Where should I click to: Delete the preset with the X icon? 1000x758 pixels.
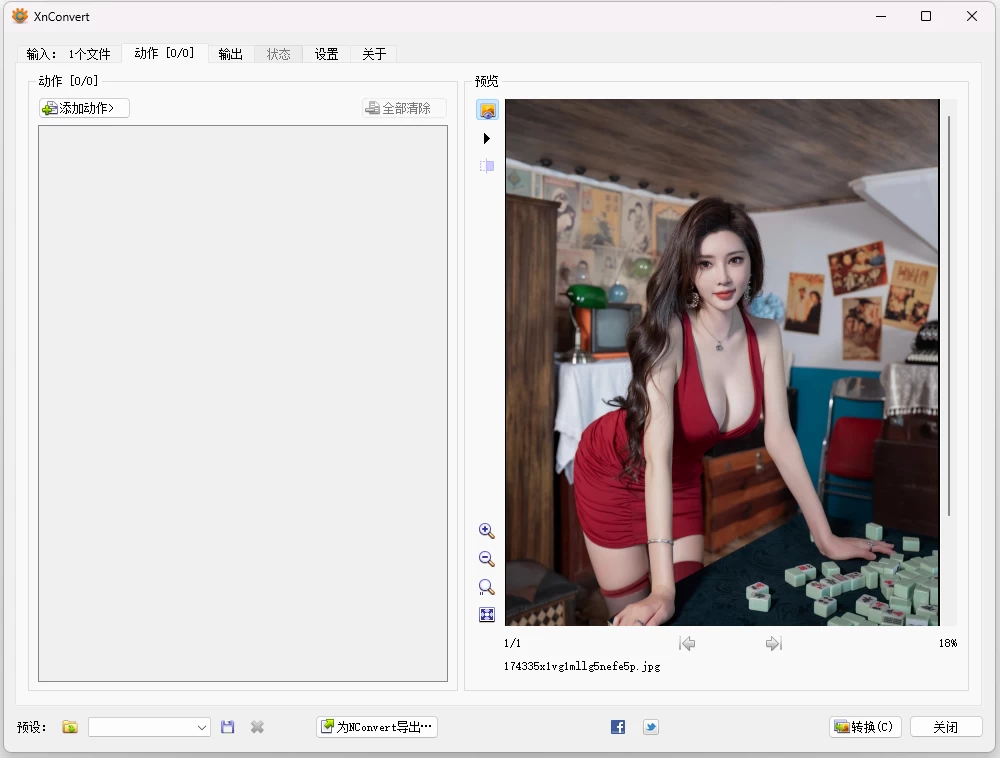click(257, 727)
